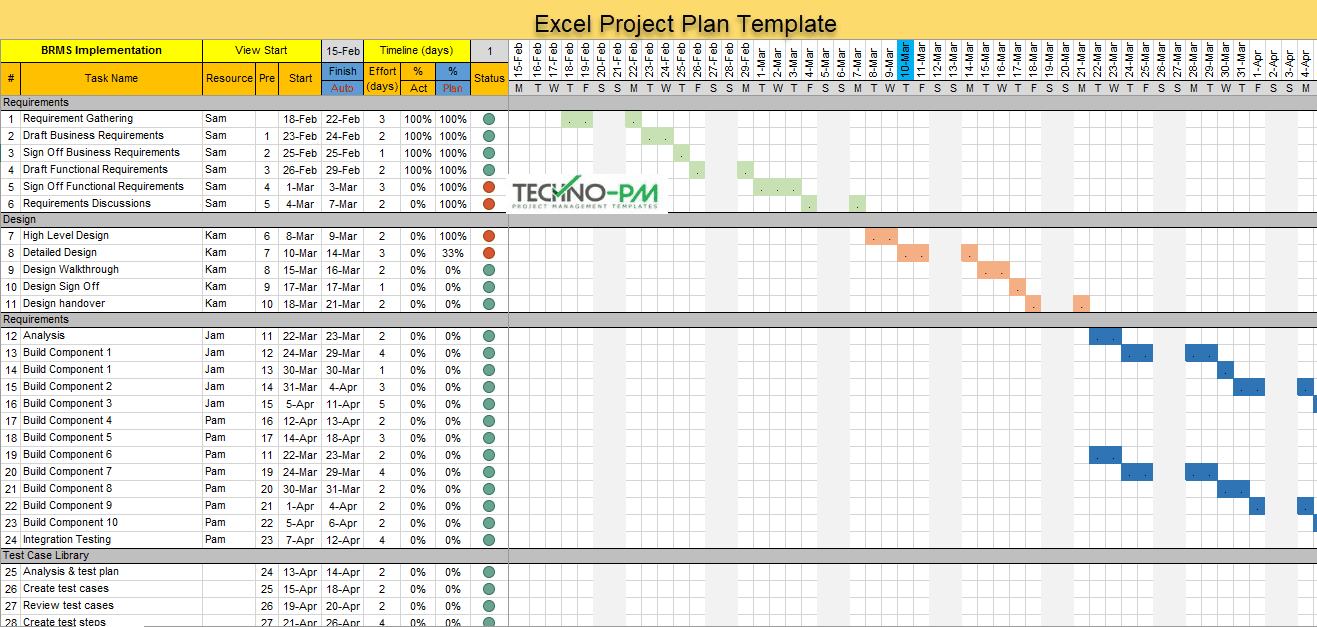Click red status circle for High Level Design

pyautogui.click(x=489, y=236)
